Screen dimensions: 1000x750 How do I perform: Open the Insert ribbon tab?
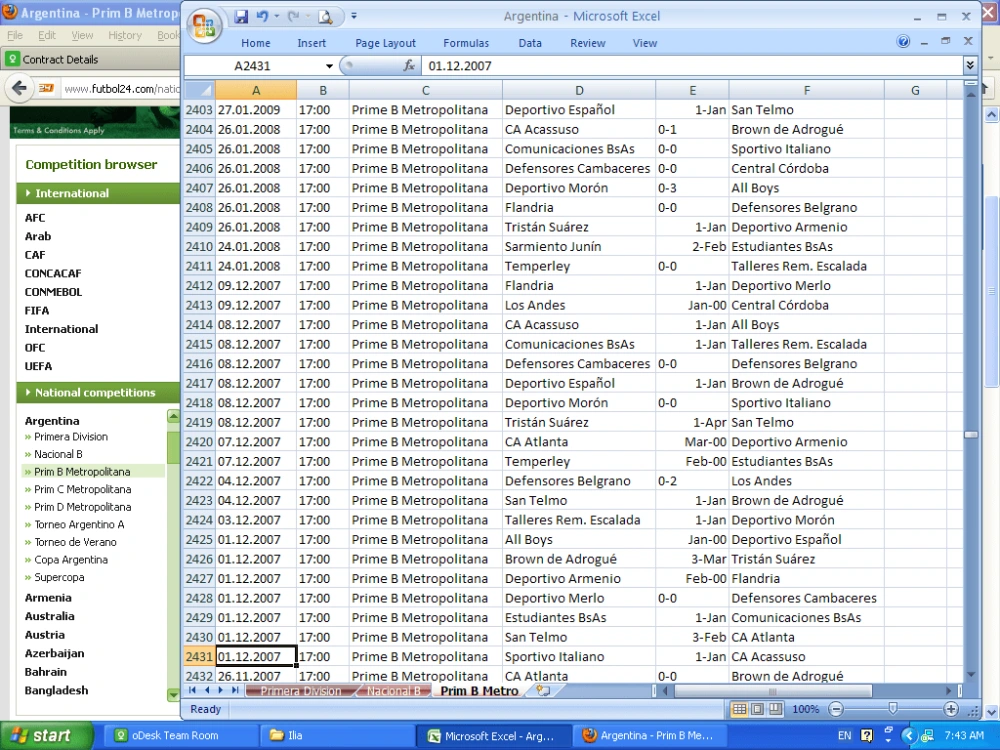[x=311, y=43]
